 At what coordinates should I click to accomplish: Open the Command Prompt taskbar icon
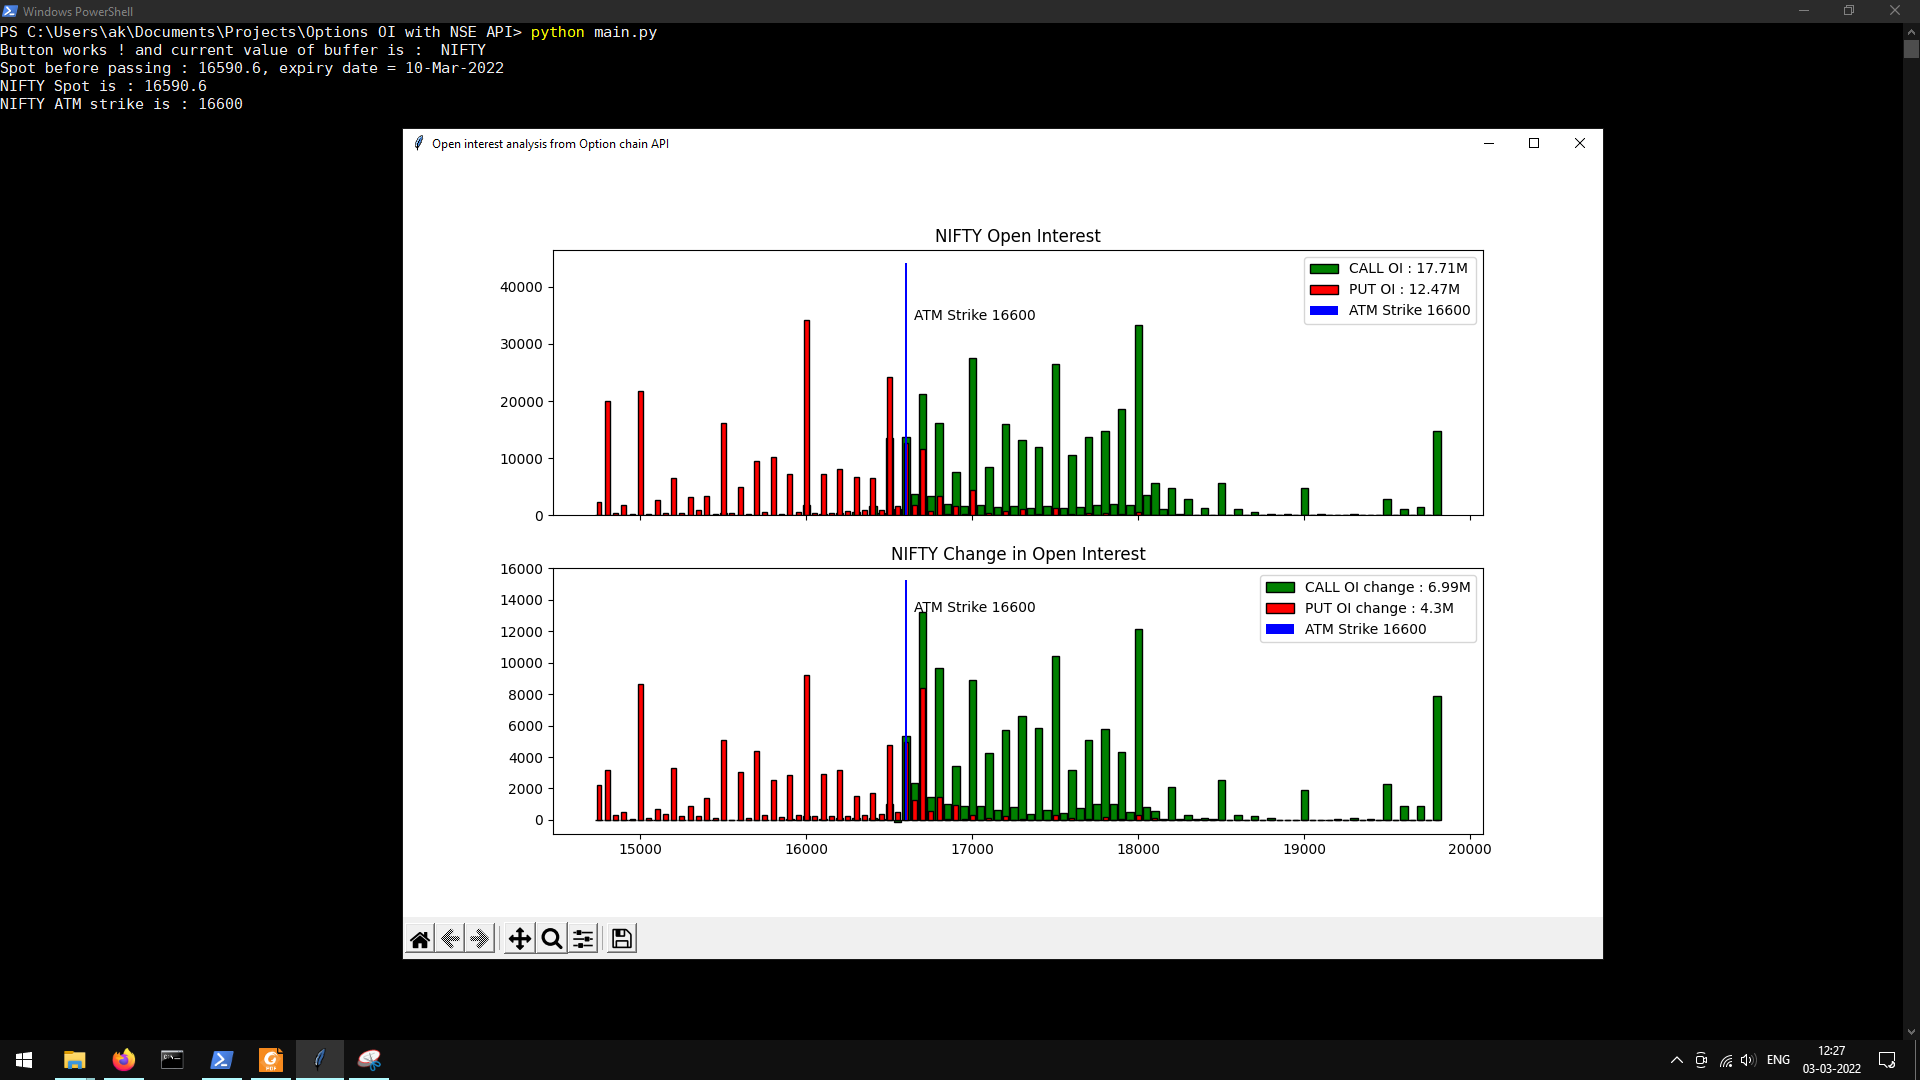click(x=172, y=1060)
